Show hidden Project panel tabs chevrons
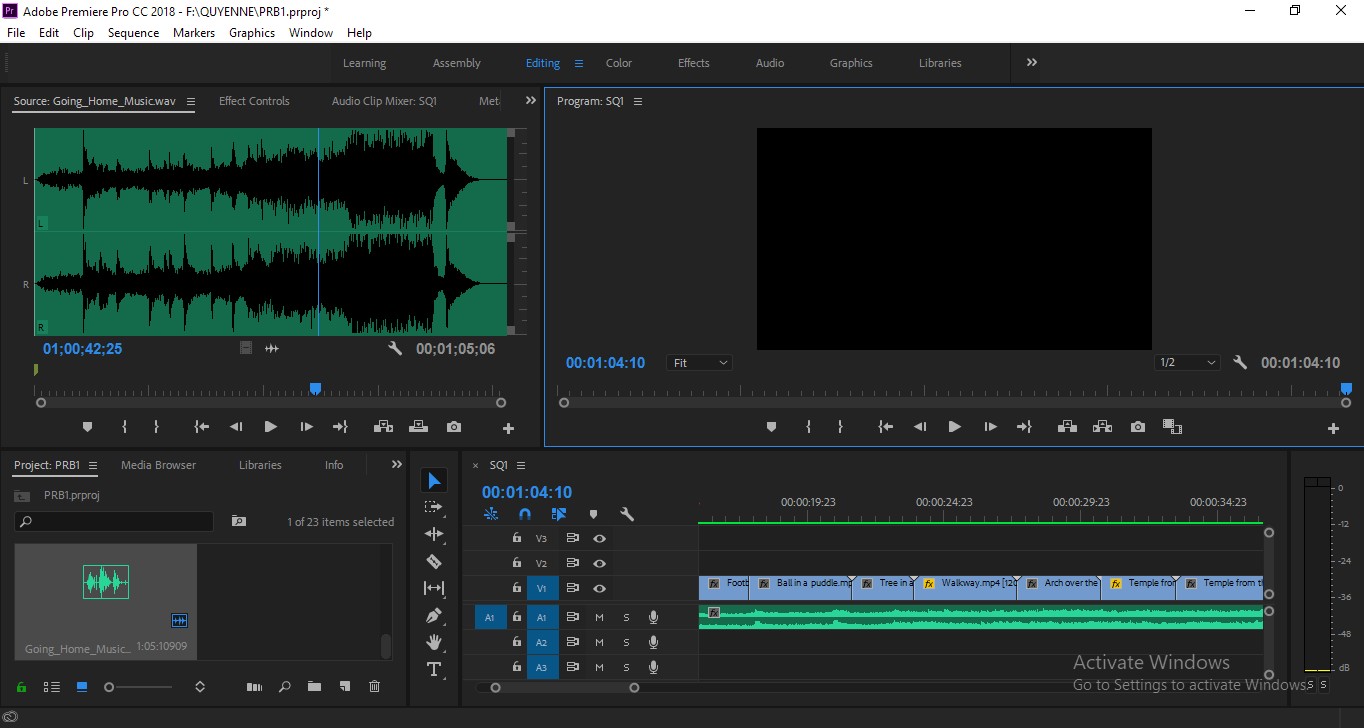 (397, 465)
